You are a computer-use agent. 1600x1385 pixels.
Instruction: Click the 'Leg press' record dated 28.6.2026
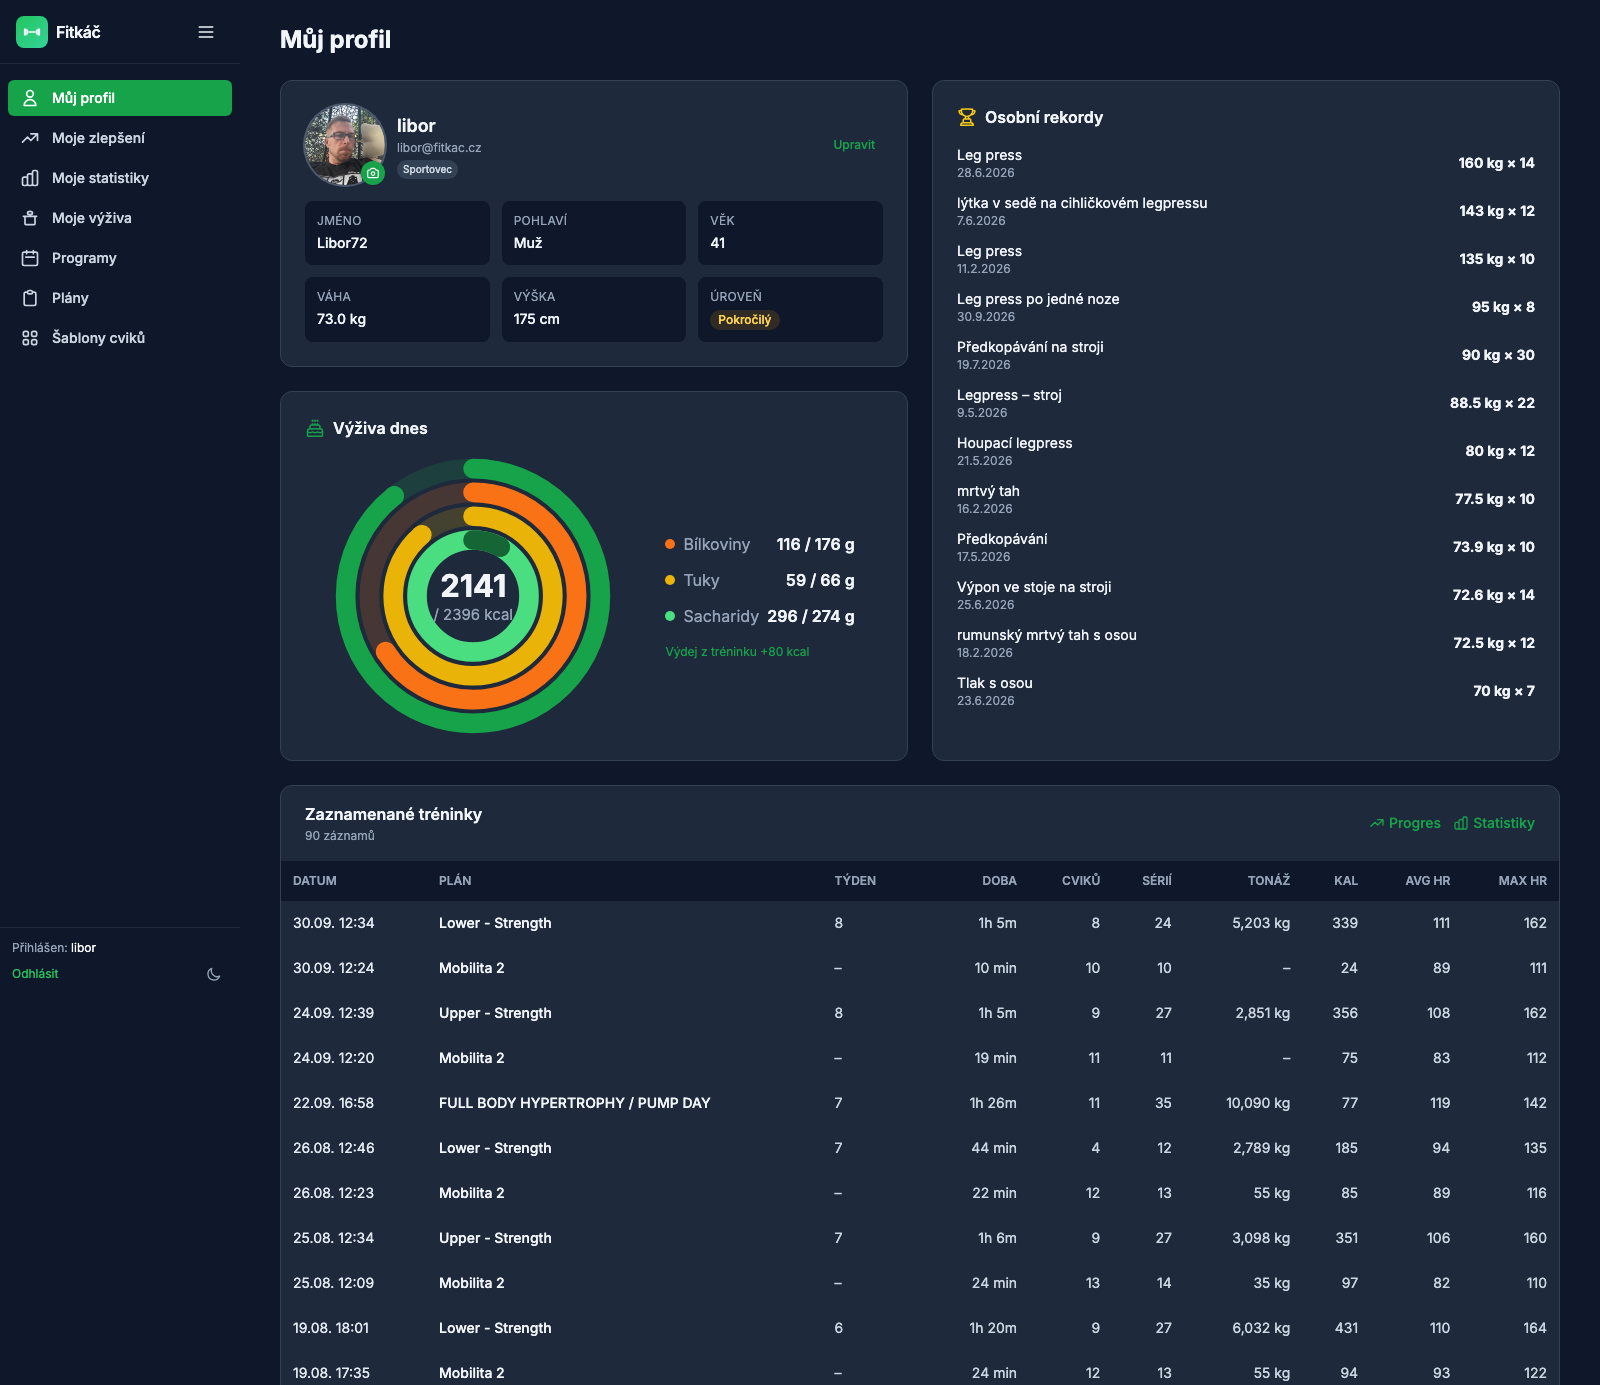coord(1245,163)
